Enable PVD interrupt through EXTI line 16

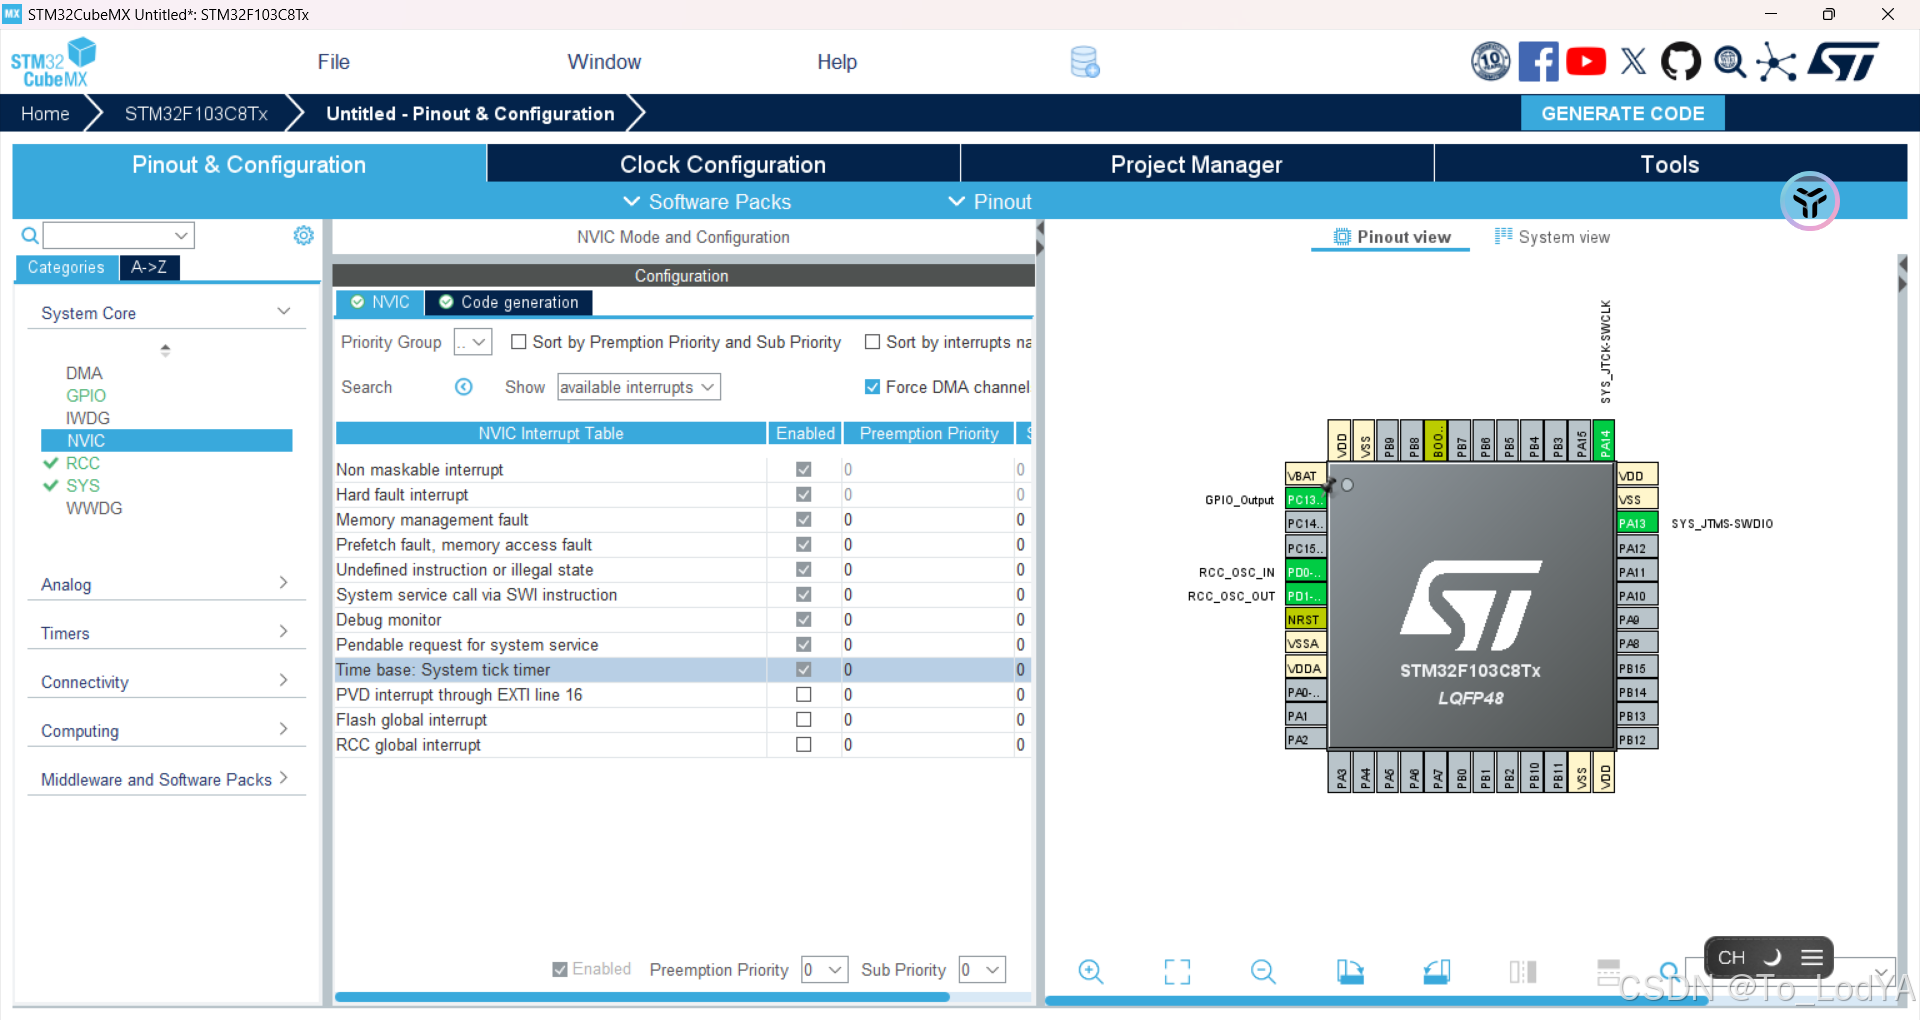(803, 694)
